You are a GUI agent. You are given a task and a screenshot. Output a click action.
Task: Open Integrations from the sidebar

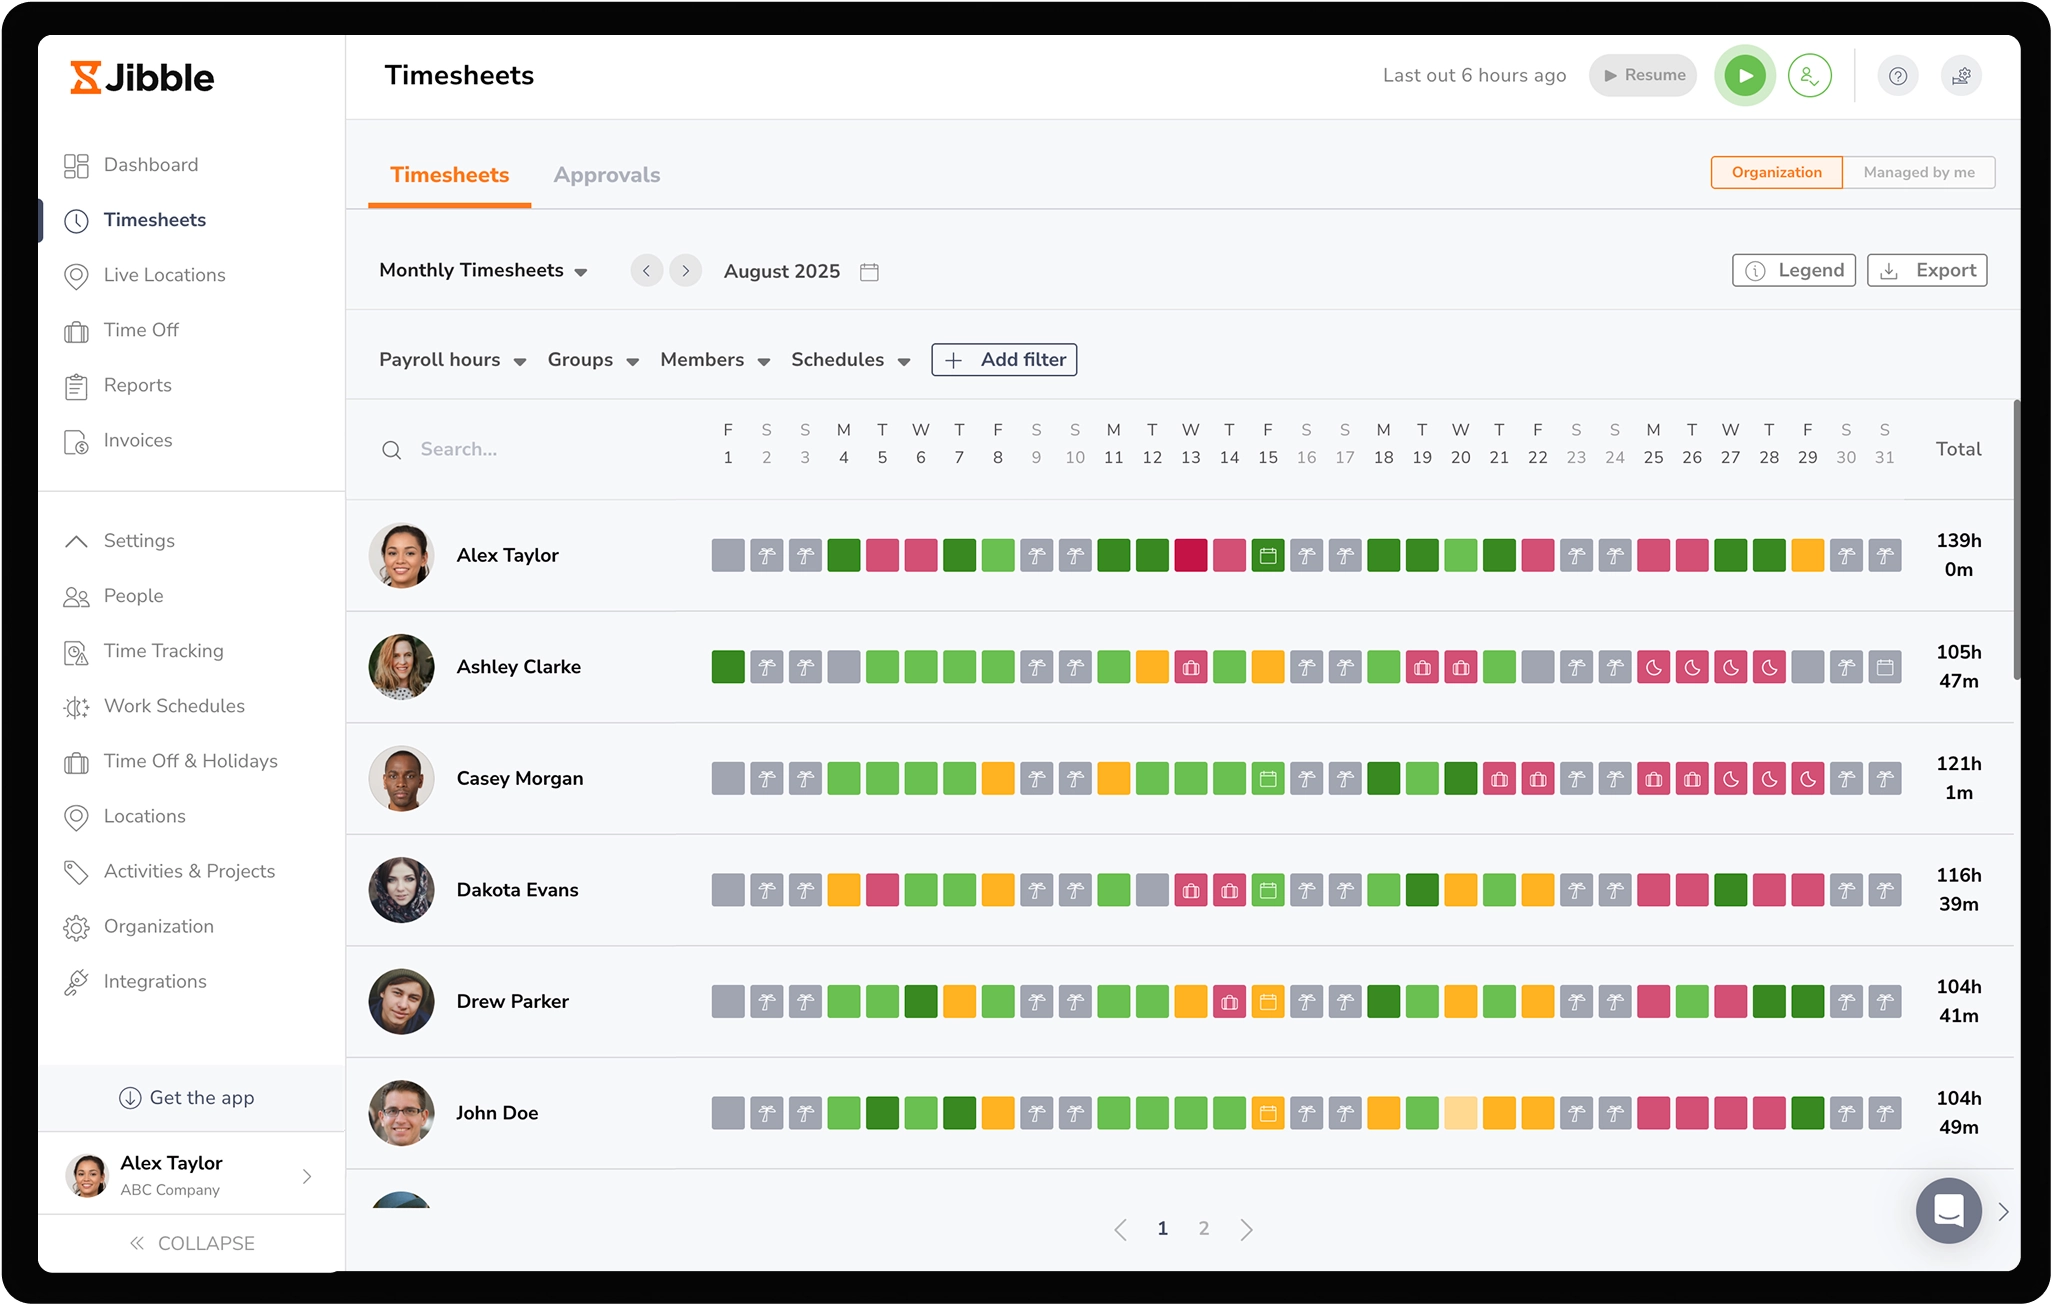tap(155, 981)
